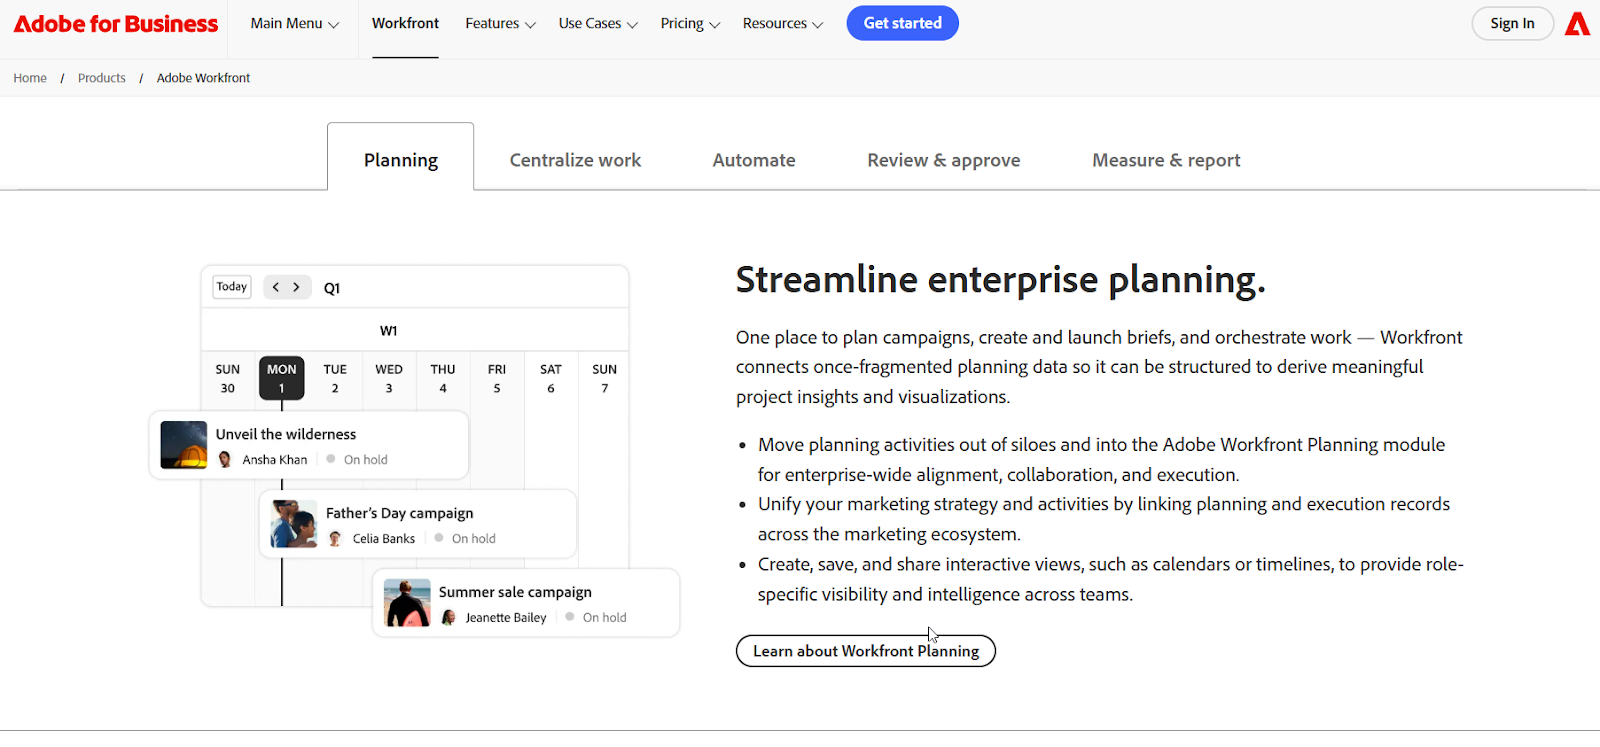Switch to the Centralize work tab

(x=575, y=160)
